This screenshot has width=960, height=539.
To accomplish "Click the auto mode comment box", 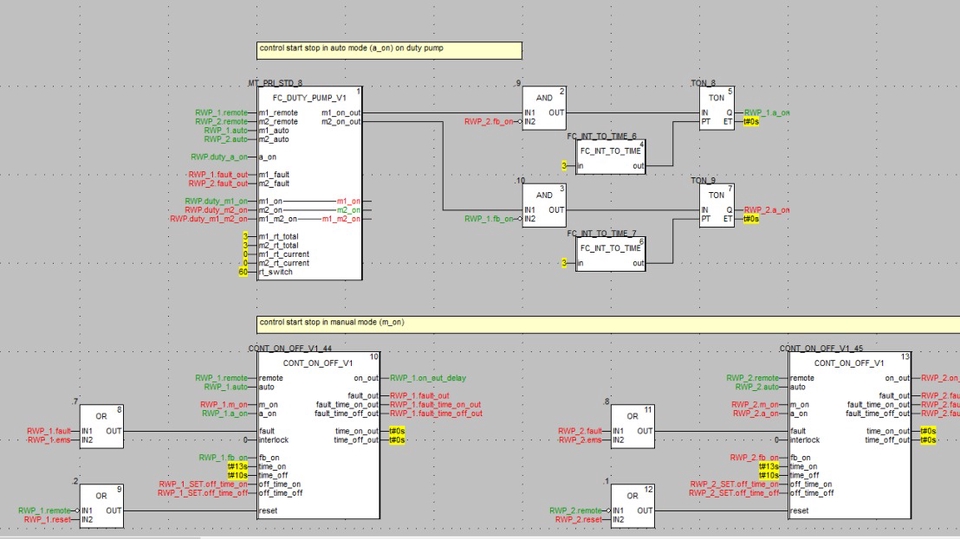I will [x=388, y=49].
